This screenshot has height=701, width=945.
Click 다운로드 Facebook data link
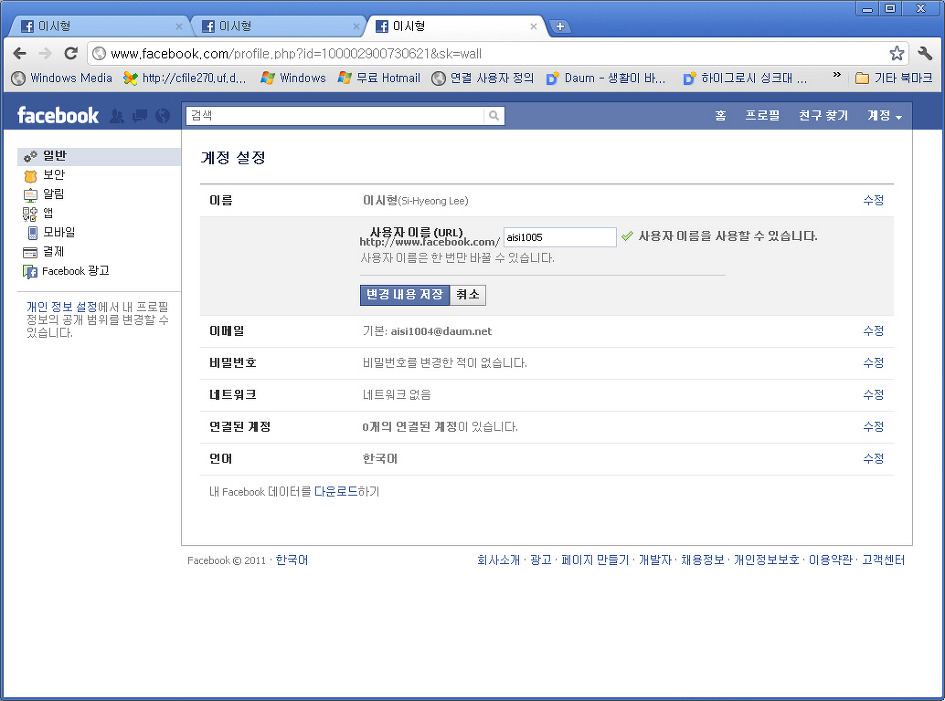[x=336, y=492]
